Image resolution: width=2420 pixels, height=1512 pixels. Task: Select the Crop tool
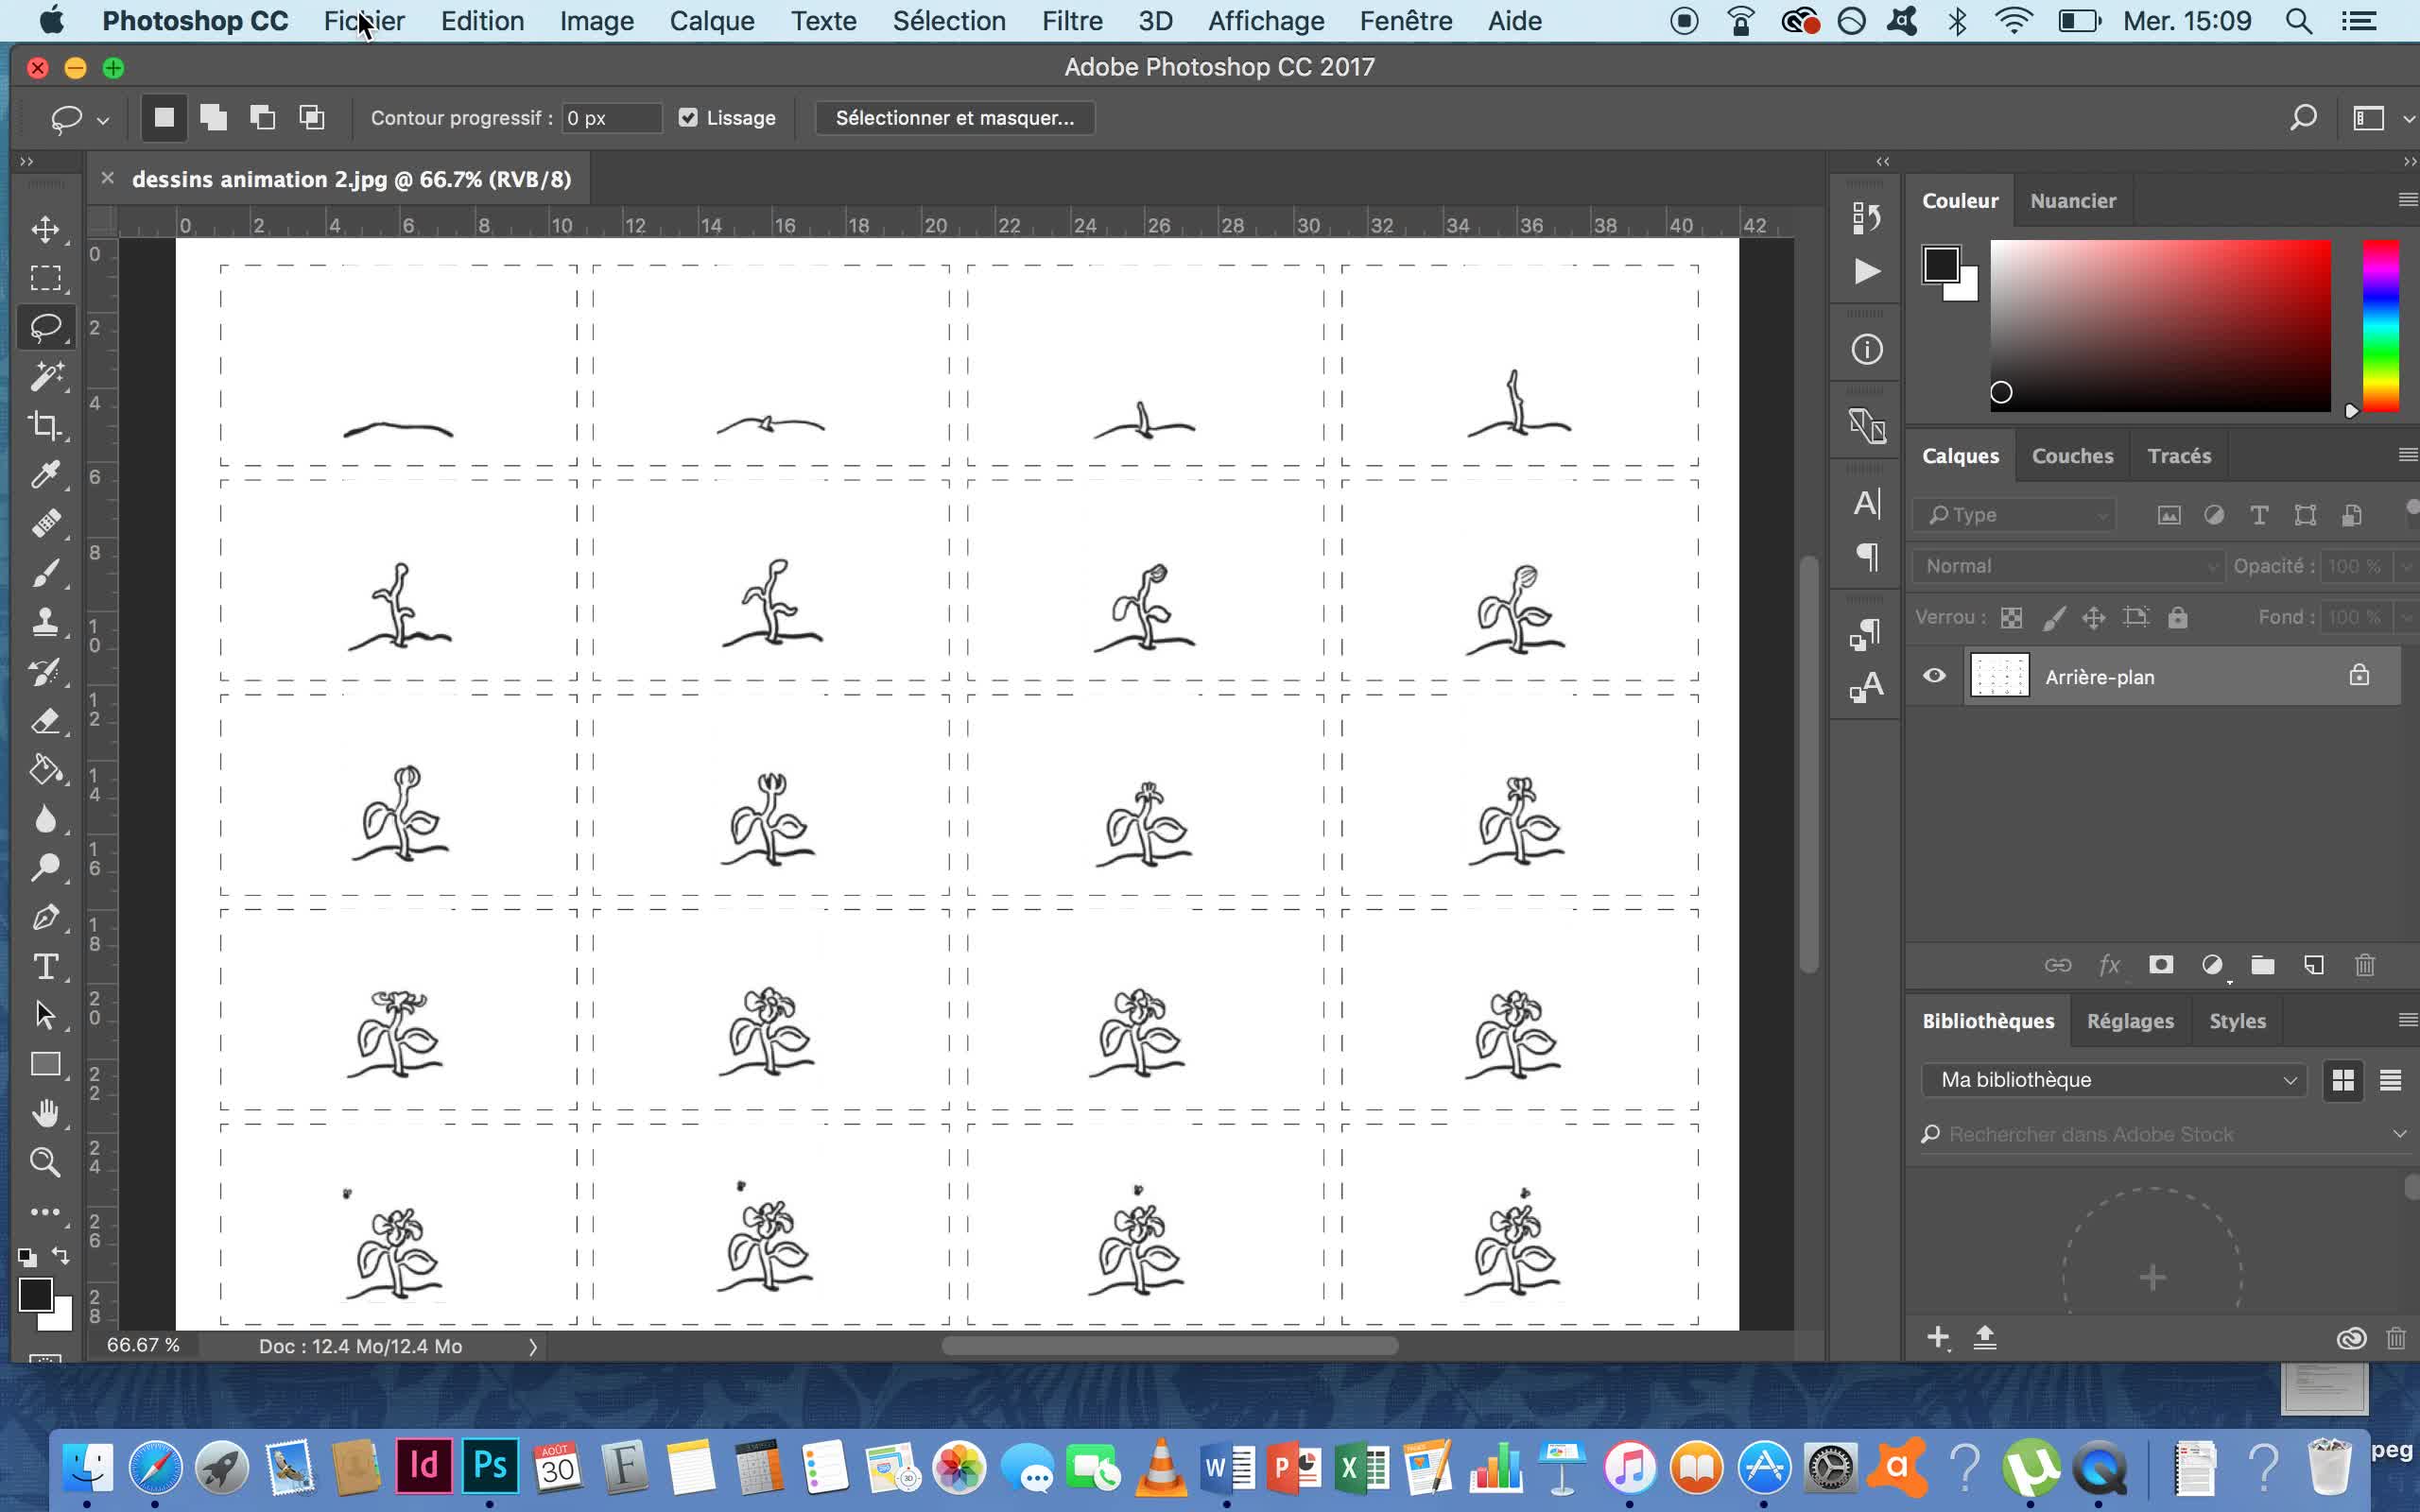tap(45, 426)
